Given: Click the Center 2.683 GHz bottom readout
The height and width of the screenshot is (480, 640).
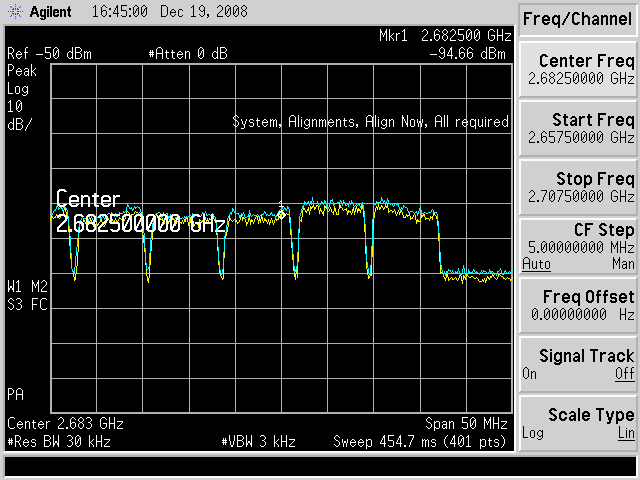Looking at the screenshot, I should point(65,424).
